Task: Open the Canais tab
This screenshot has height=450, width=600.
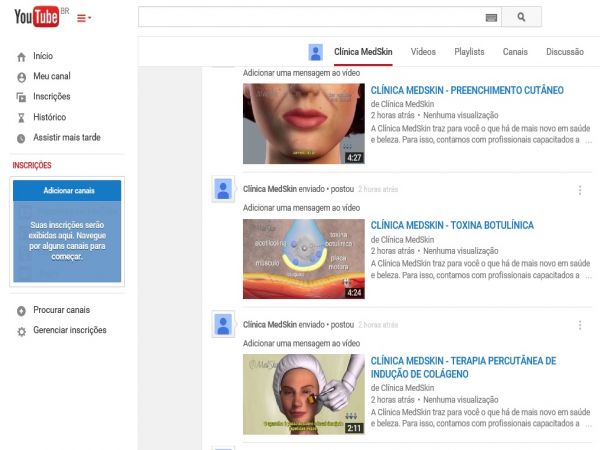Action: [515, 52]
